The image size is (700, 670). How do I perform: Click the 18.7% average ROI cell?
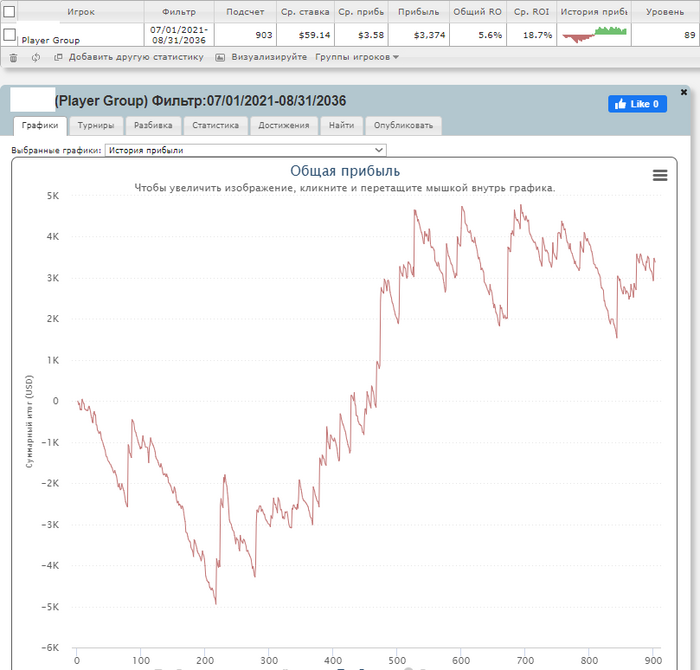tap(531, 35)
